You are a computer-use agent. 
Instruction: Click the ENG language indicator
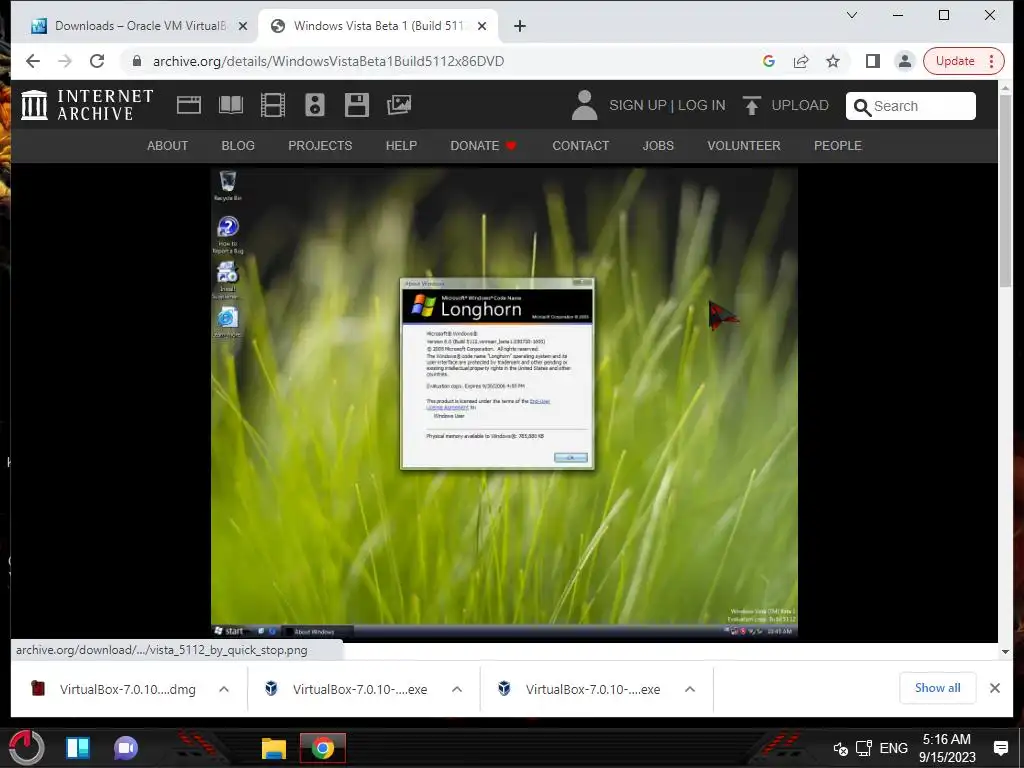(893, 748)
